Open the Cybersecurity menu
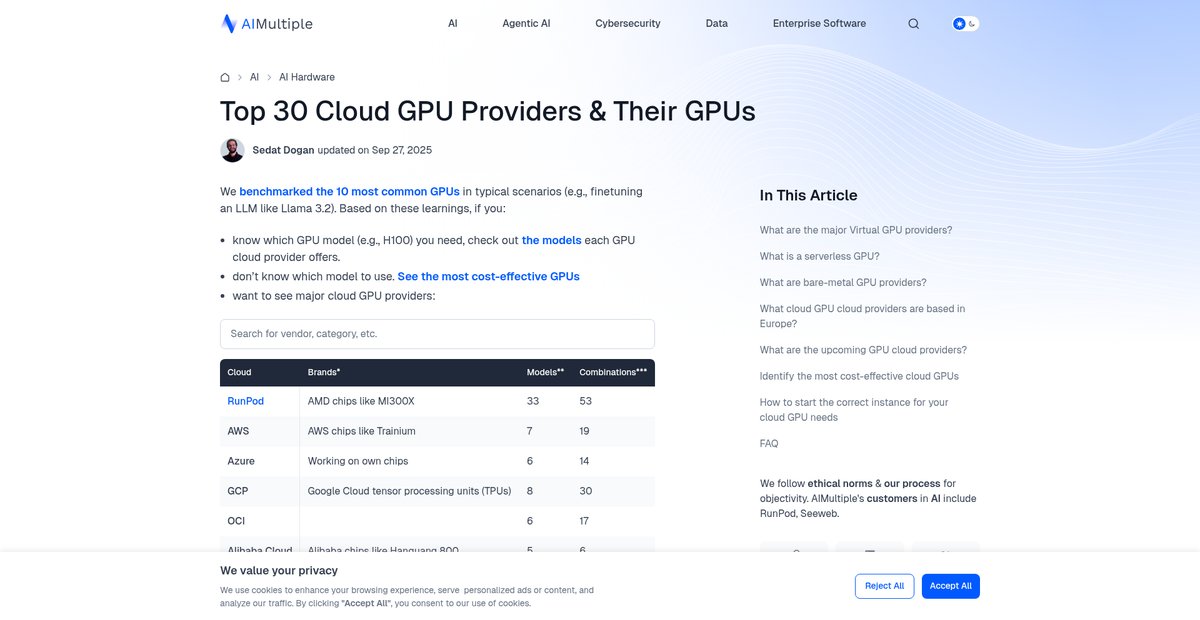The width and height of the screenshot is (1200, 620). 628,24
